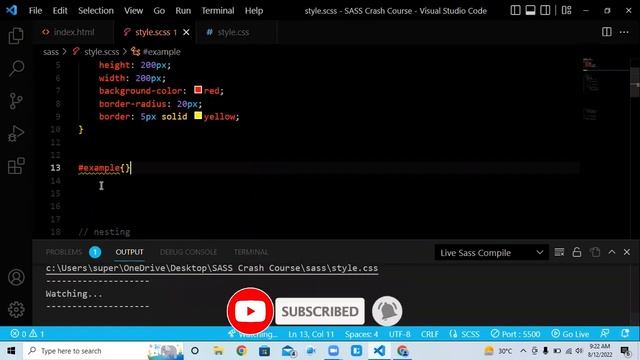Image resolution: width=640 pixels, height=360 pixels.
Task: Open the File menu
Action: pyautogui.click(x=36, y=11)
